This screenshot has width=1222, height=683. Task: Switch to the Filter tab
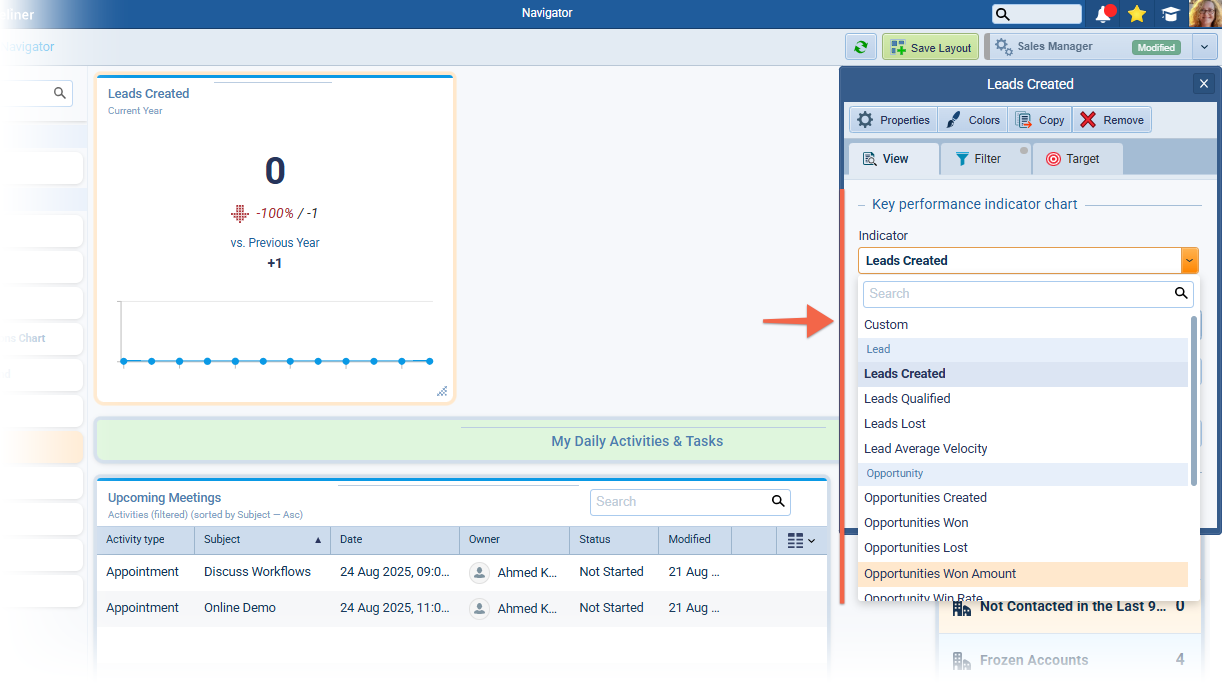click(978, 159)
